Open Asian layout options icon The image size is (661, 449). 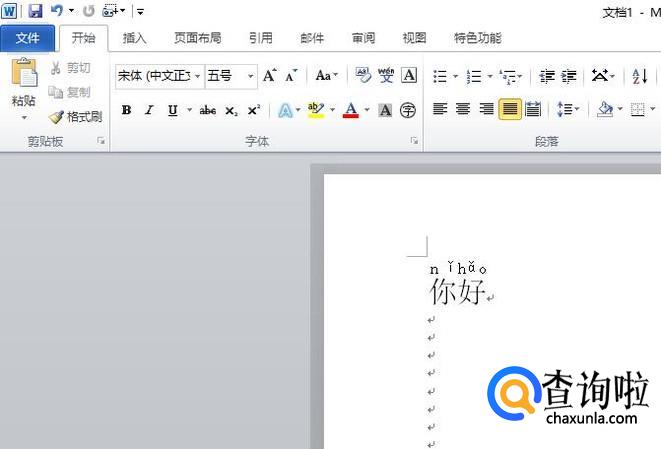(600, 76)
